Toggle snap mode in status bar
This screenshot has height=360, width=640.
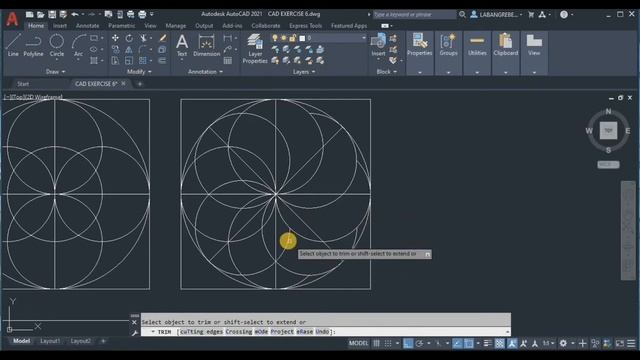pyautogui.click(x=388, y=343)
